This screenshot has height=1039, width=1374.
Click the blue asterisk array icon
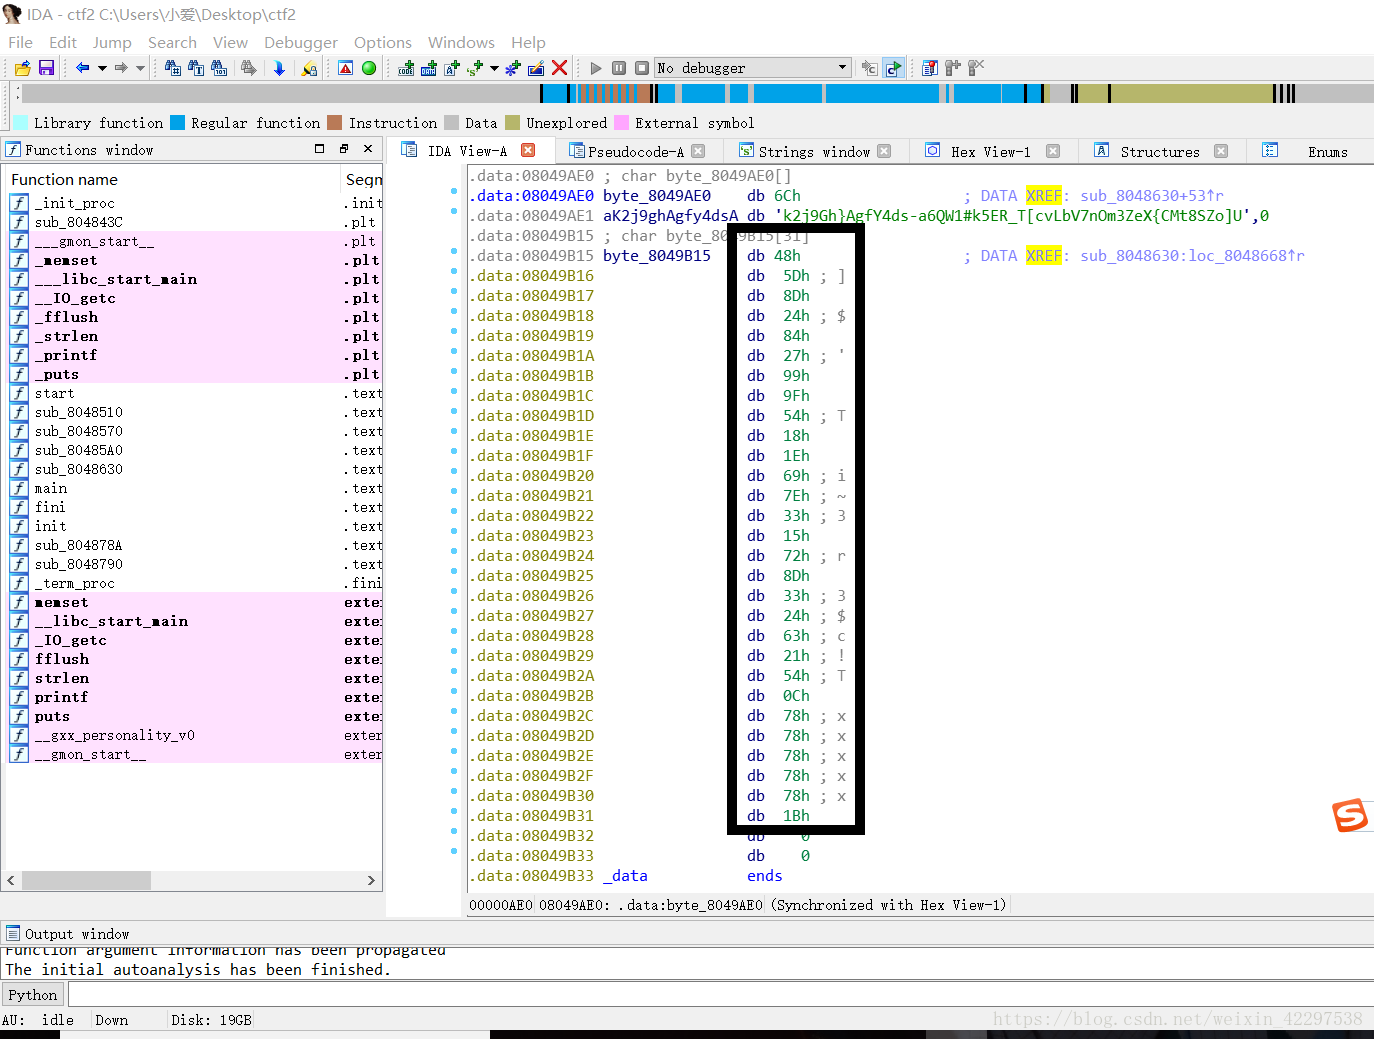pos(512,68)
